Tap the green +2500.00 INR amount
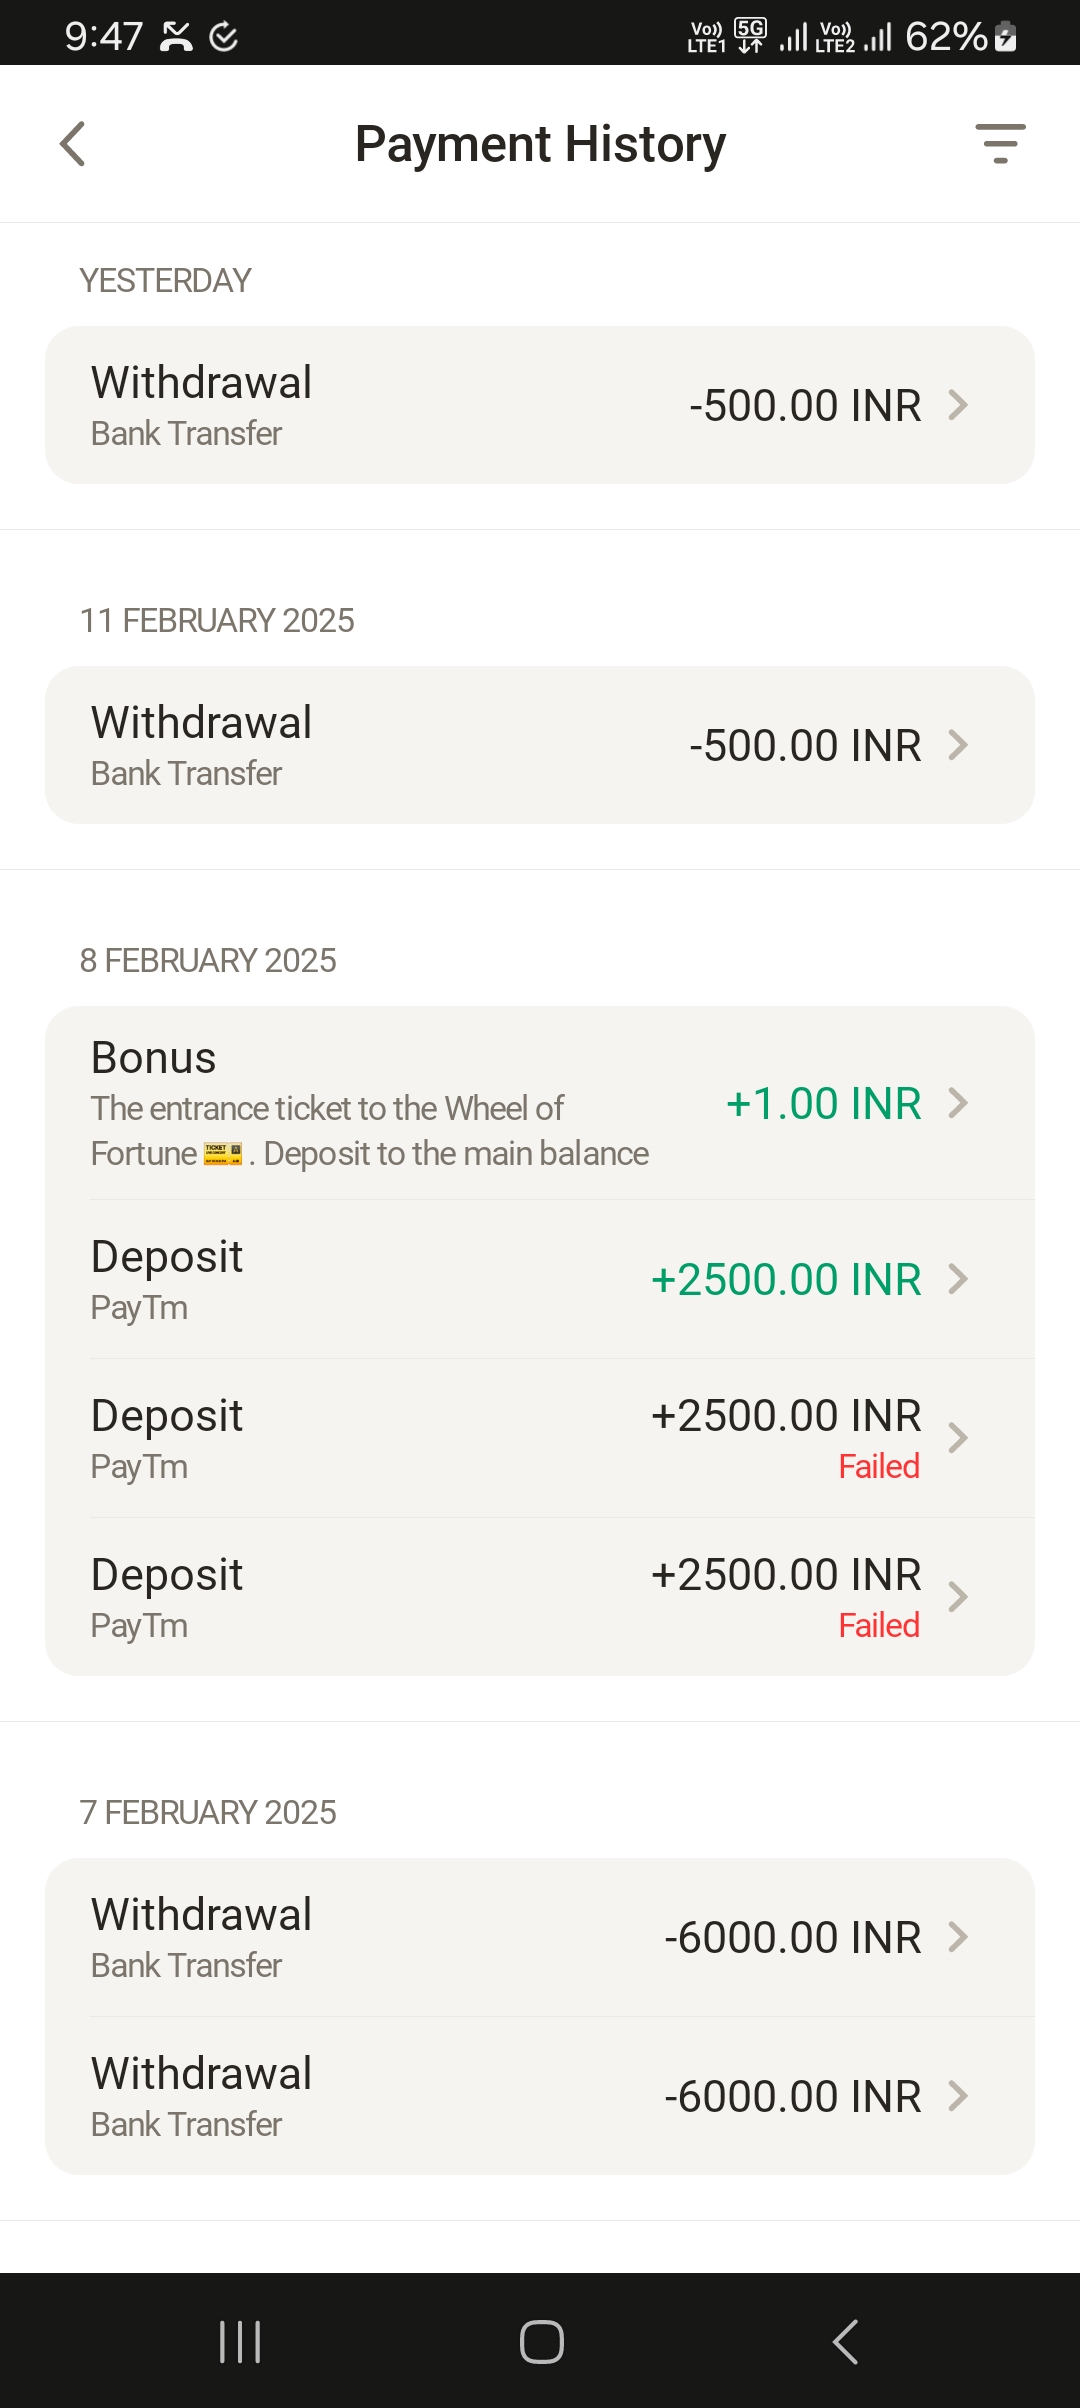Image resolution: width=1080 pixels, height=2408 pixels. point(786,1280)
